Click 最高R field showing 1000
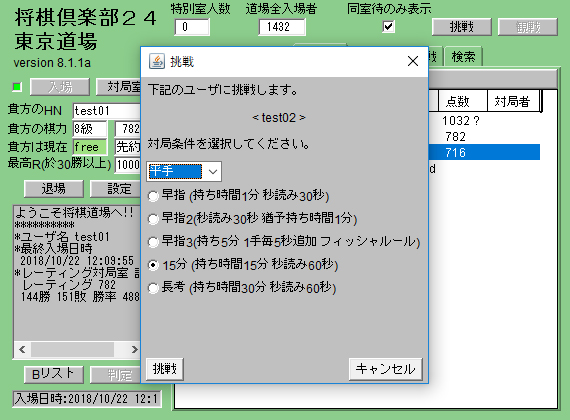Image resolution: width=570 pixels, height=420 pixels. (x=128, y=165)
